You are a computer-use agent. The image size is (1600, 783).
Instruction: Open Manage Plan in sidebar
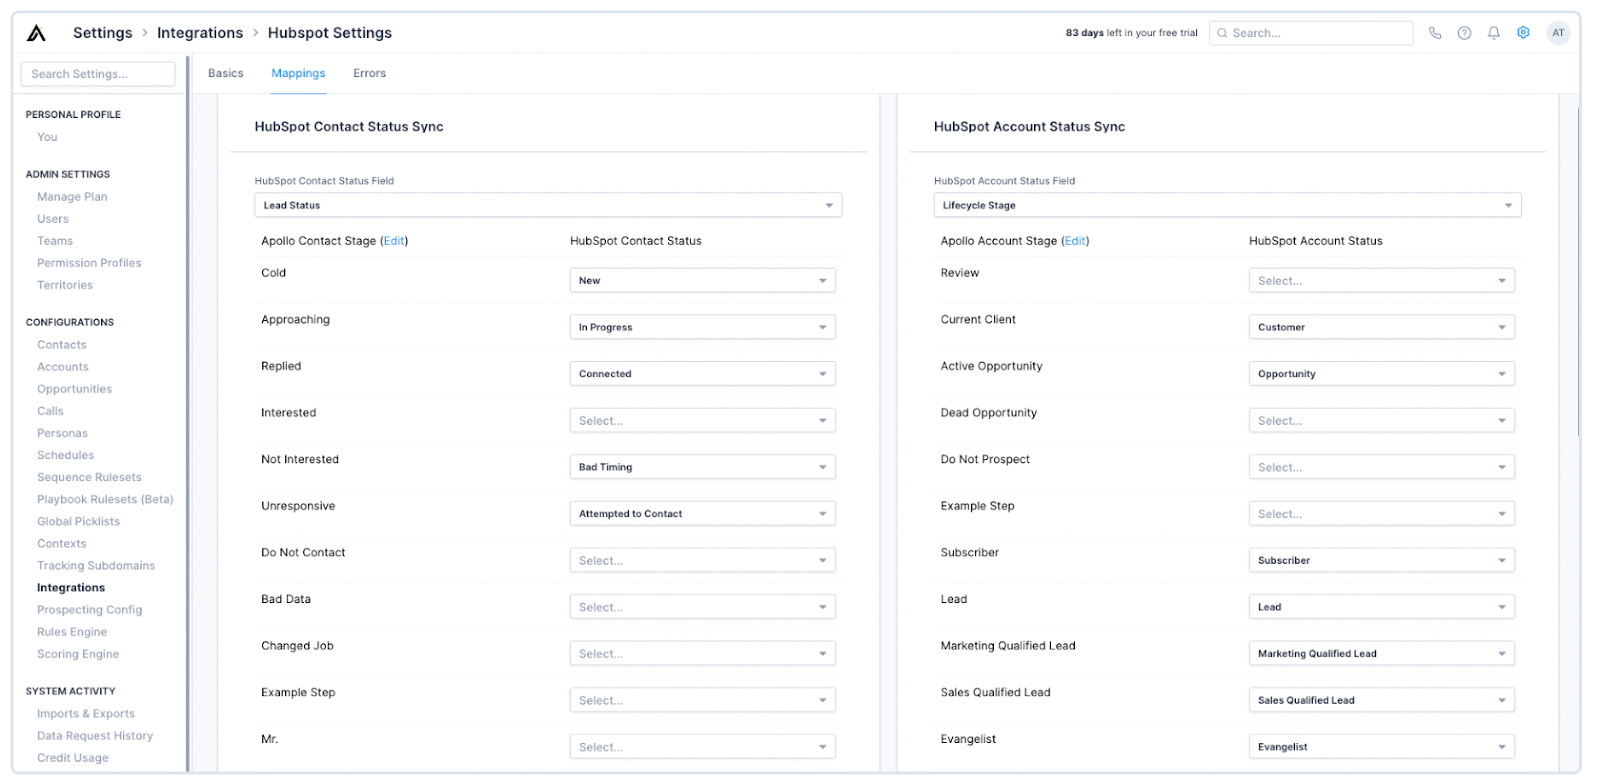tap(72, 197)
